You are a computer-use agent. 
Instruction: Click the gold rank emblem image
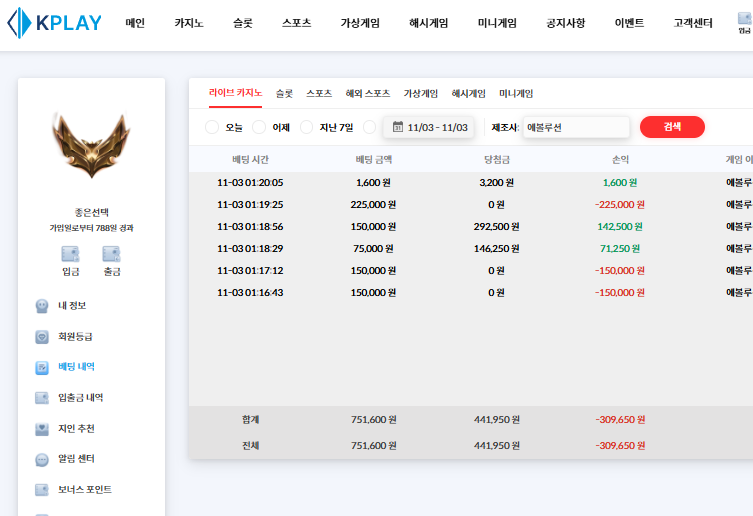tap(91, 145)
